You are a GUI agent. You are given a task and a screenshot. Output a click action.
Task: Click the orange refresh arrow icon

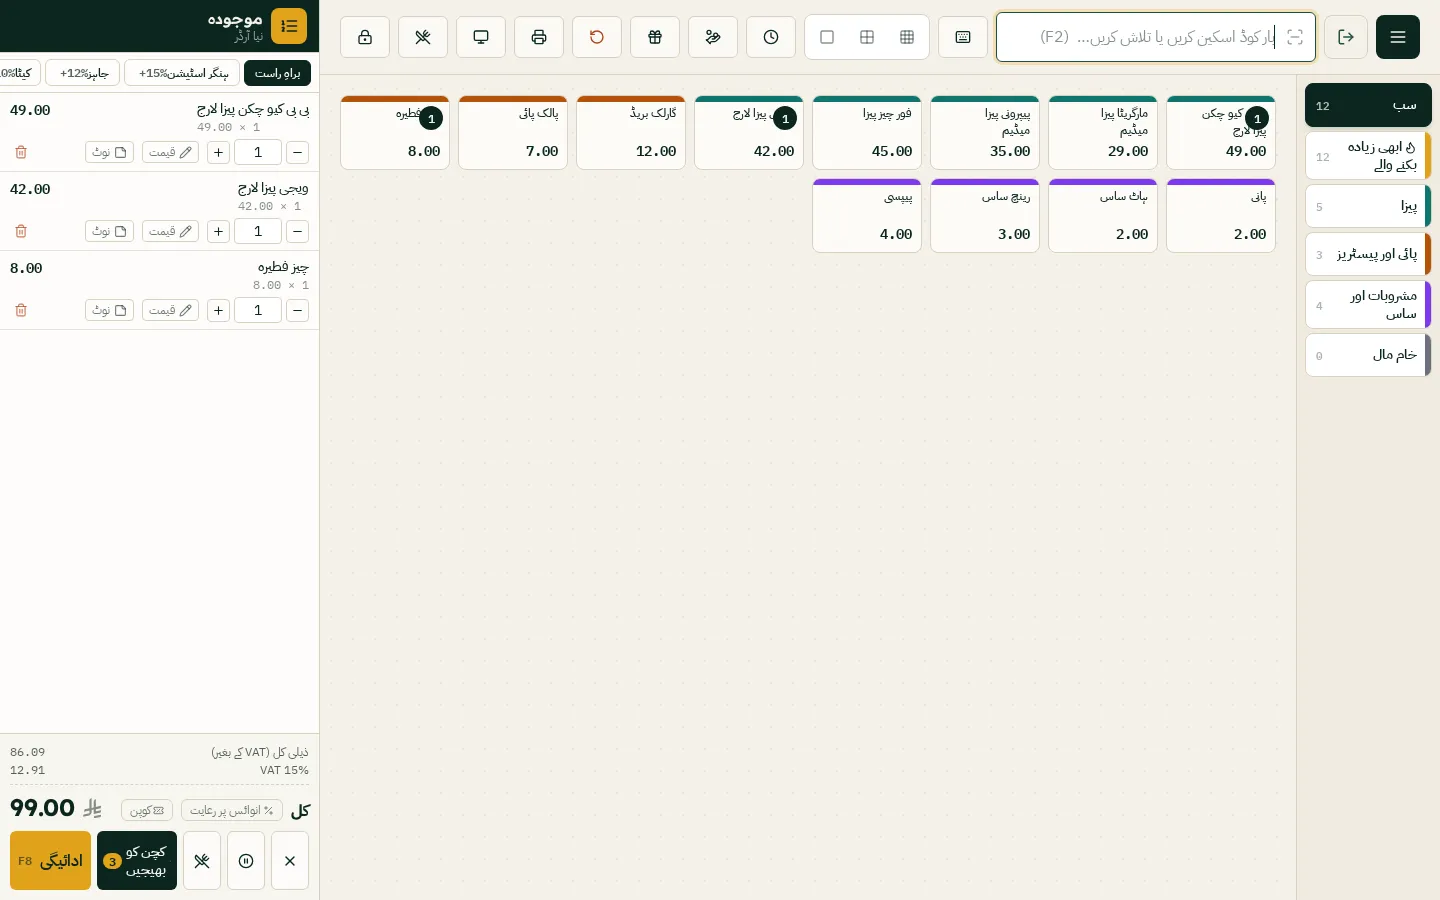(597, 37)
